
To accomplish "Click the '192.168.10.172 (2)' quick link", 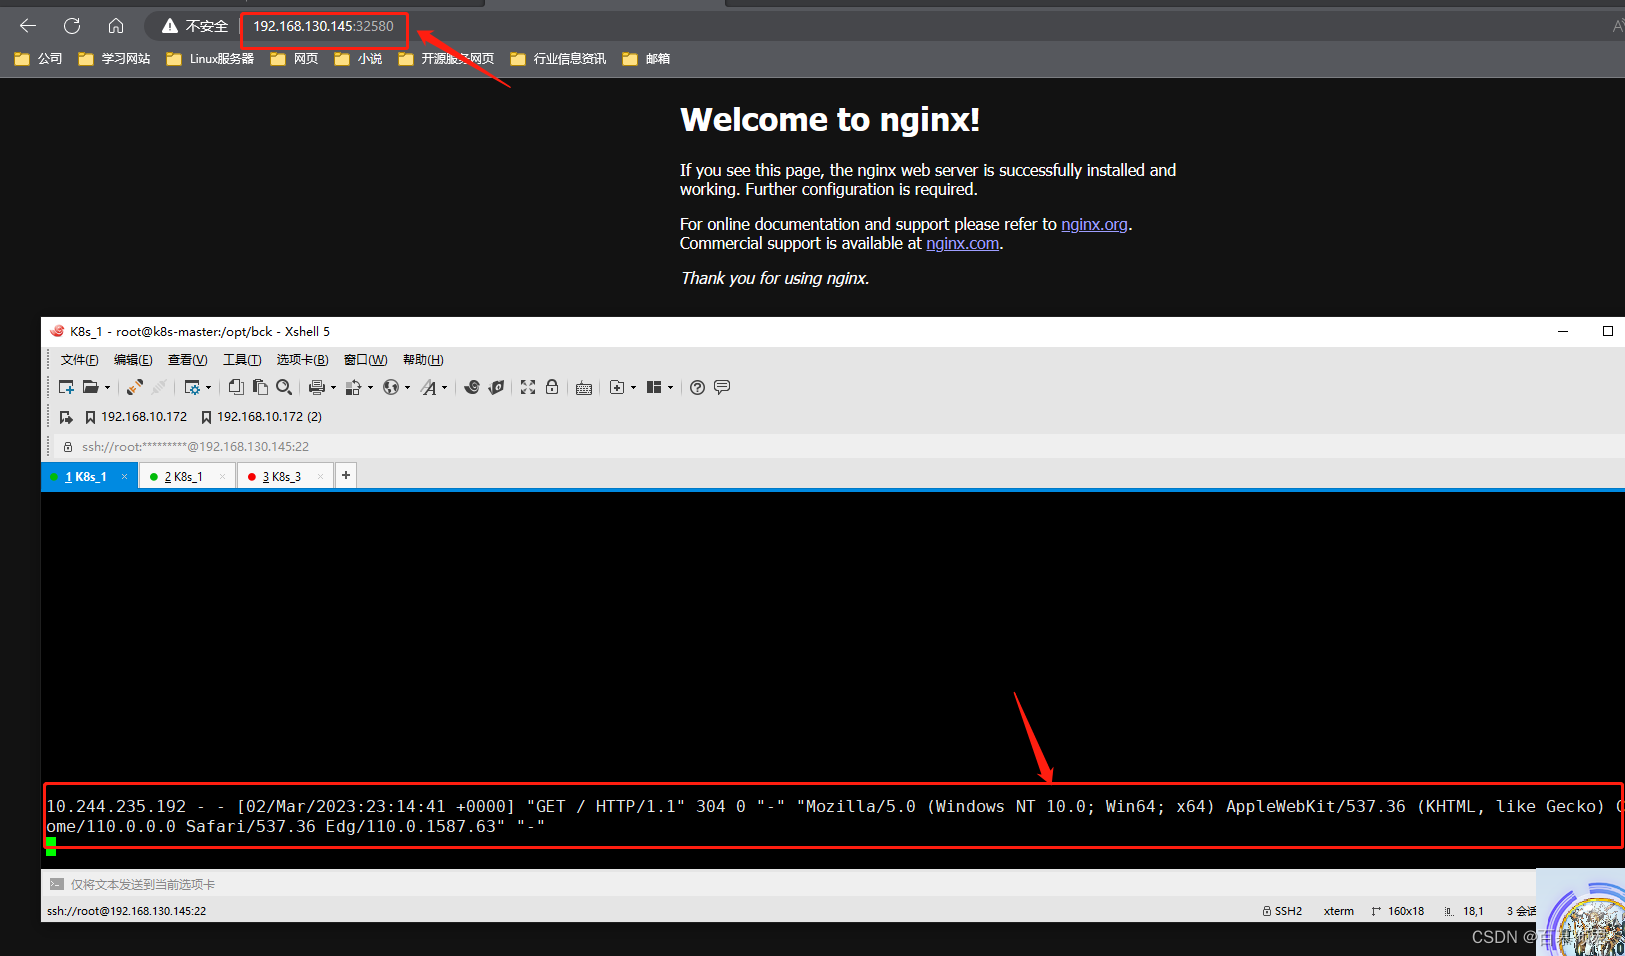I will pyautogui.click(x=261, y=417).
